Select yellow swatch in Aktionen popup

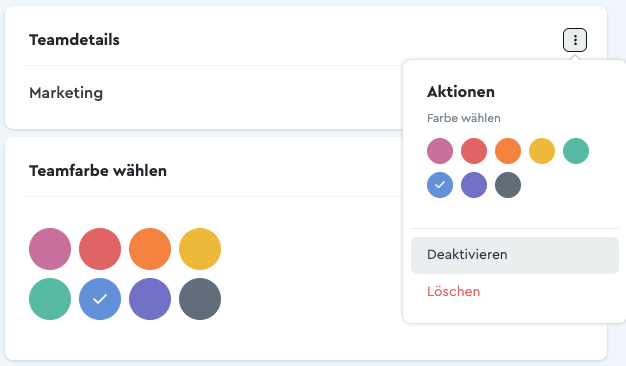tap(542, 151)
